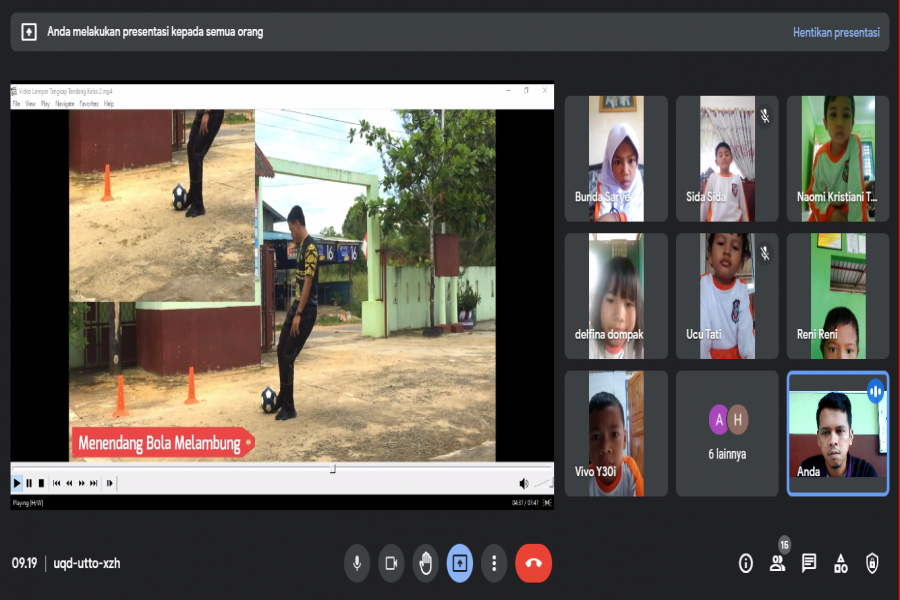900x600 pixels.
Task: Select the Vivo Y30i participant tile
Action: (x=616, y=433)
